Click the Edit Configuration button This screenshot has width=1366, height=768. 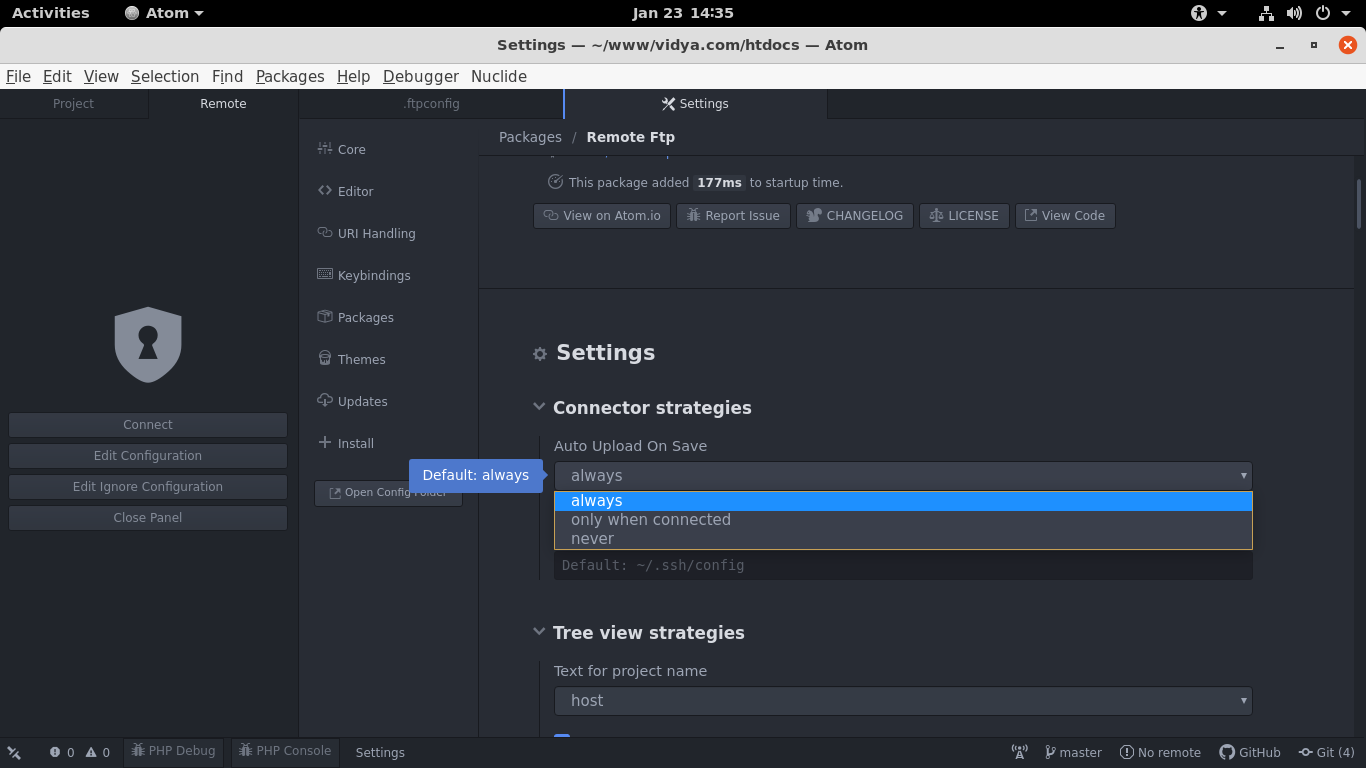tap(148, 456)
